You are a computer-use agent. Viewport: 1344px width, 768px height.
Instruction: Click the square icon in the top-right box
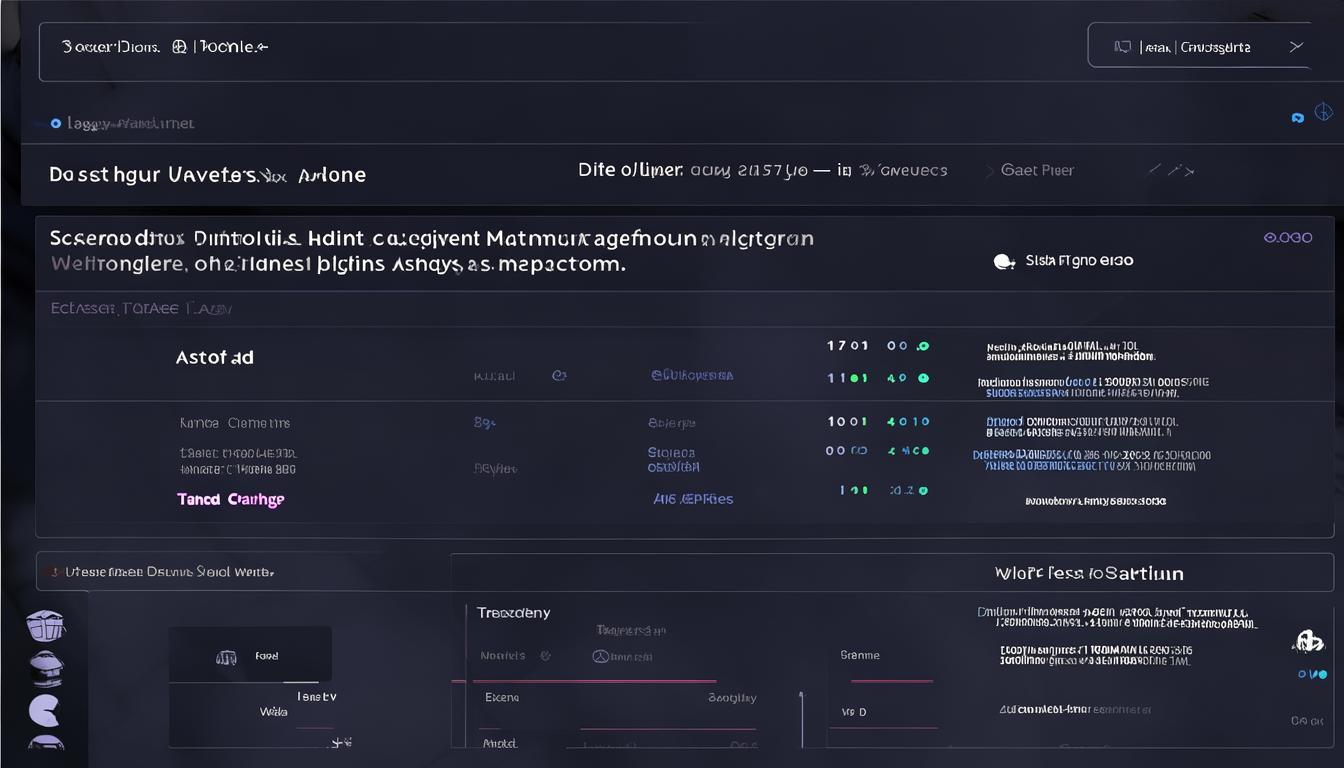tap(1123, 47)
